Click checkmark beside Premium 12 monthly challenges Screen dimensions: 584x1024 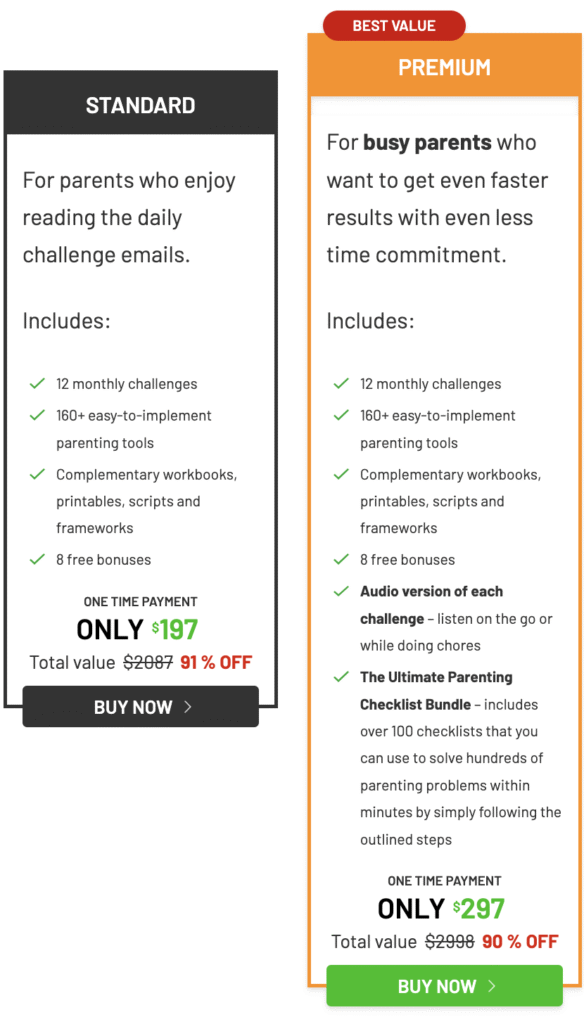coord(341,383)
